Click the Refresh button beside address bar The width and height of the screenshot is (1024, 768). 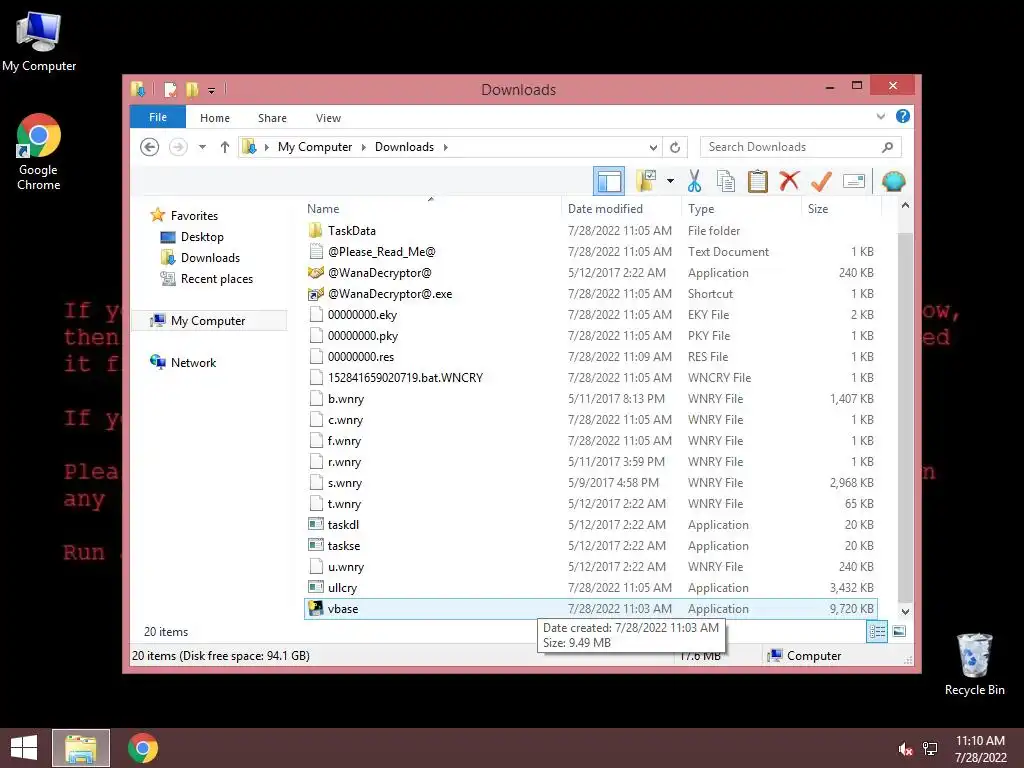click(x=675, y=147)
